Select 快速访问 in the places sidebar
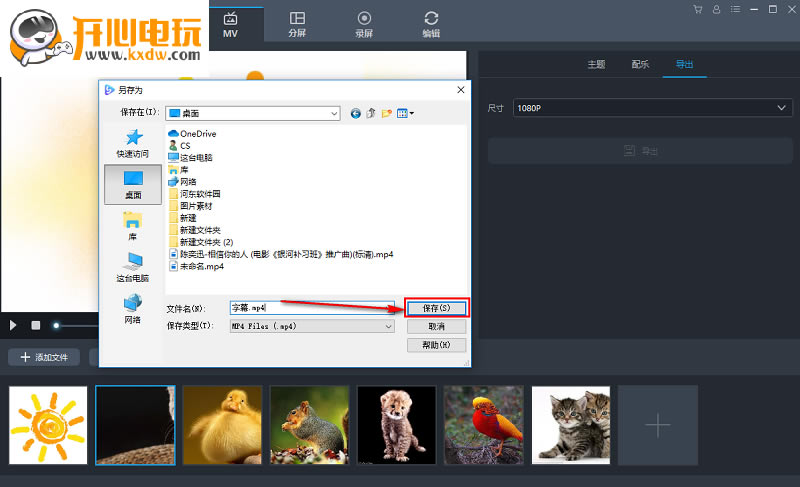The width and height of the screenshot is (800, 487). (x=132, y=142)
